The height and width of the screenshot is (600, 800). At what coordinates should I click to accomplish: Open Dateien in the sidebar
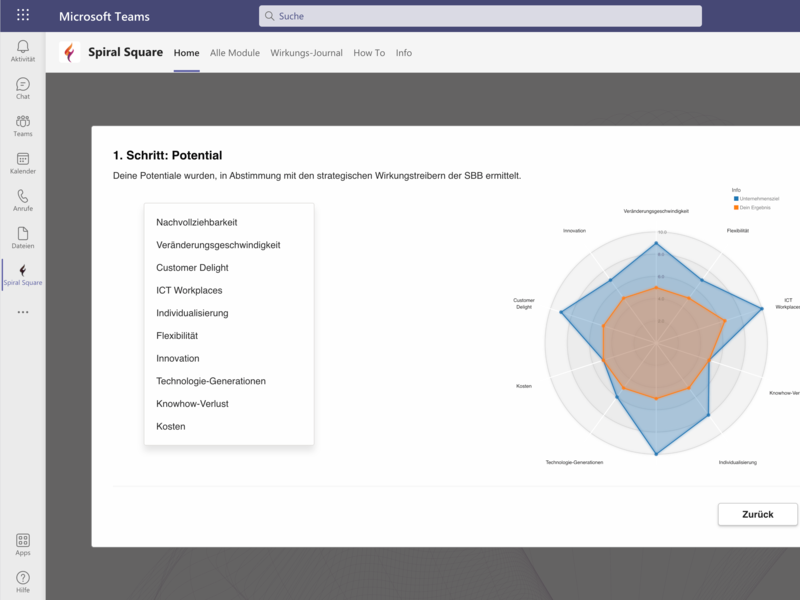pos(22,234)
